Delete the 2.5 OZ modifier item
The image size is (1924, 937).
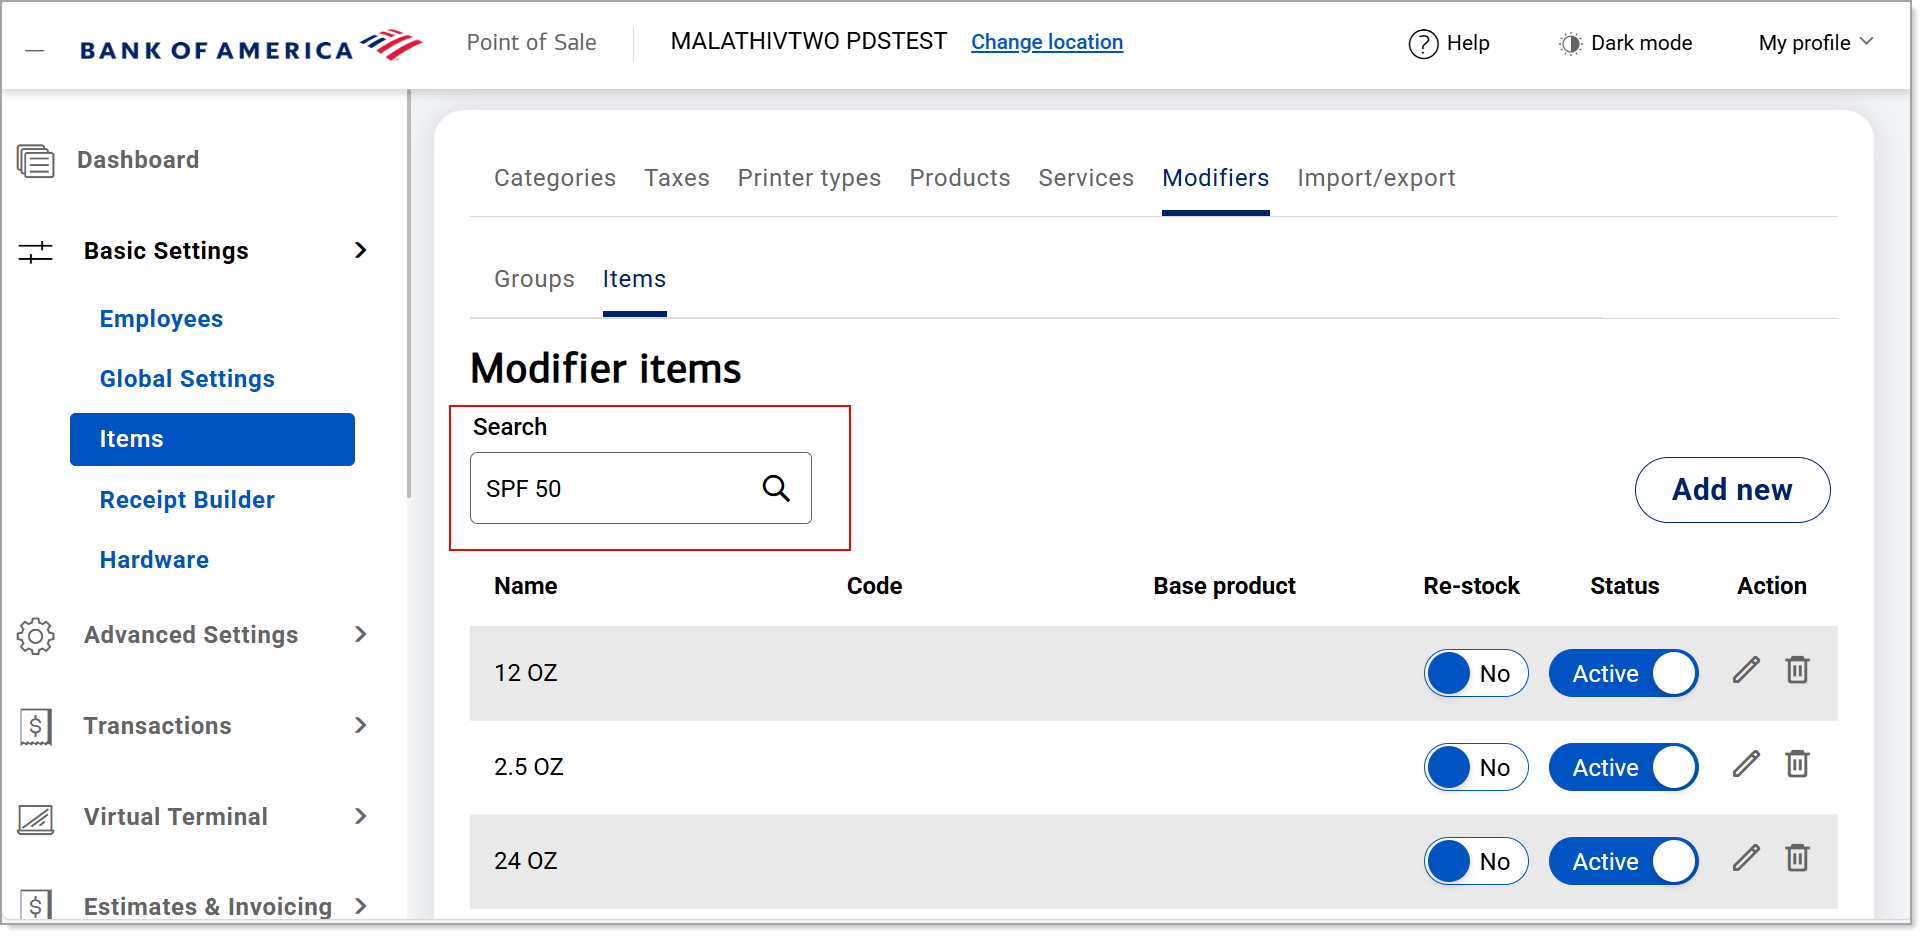click(x=1798, y=764)
